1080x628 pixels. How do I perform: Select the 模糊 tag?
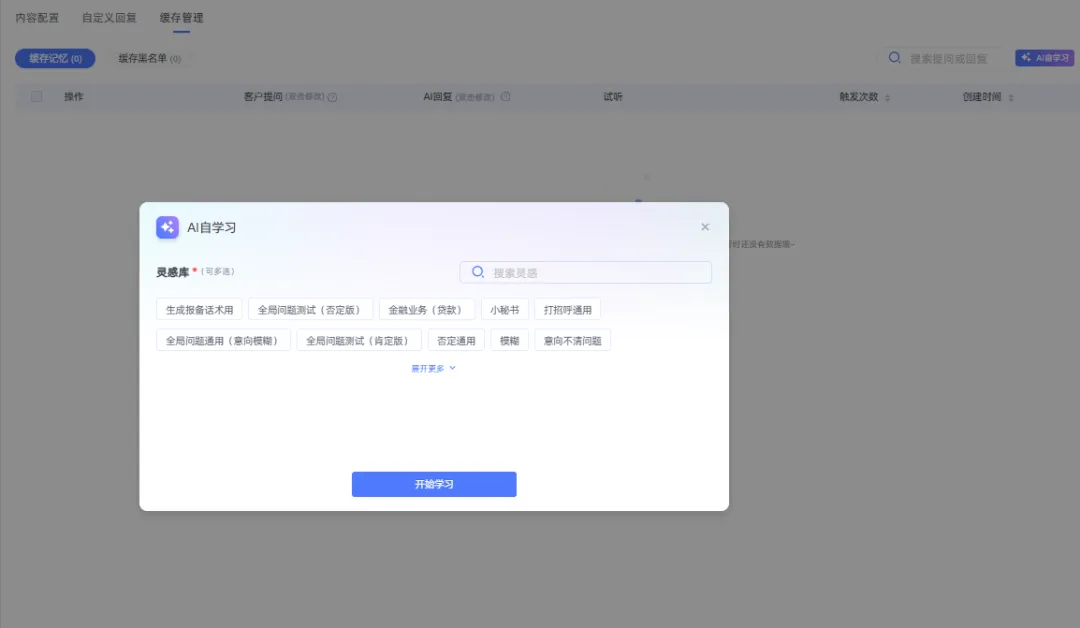point(509,340)
